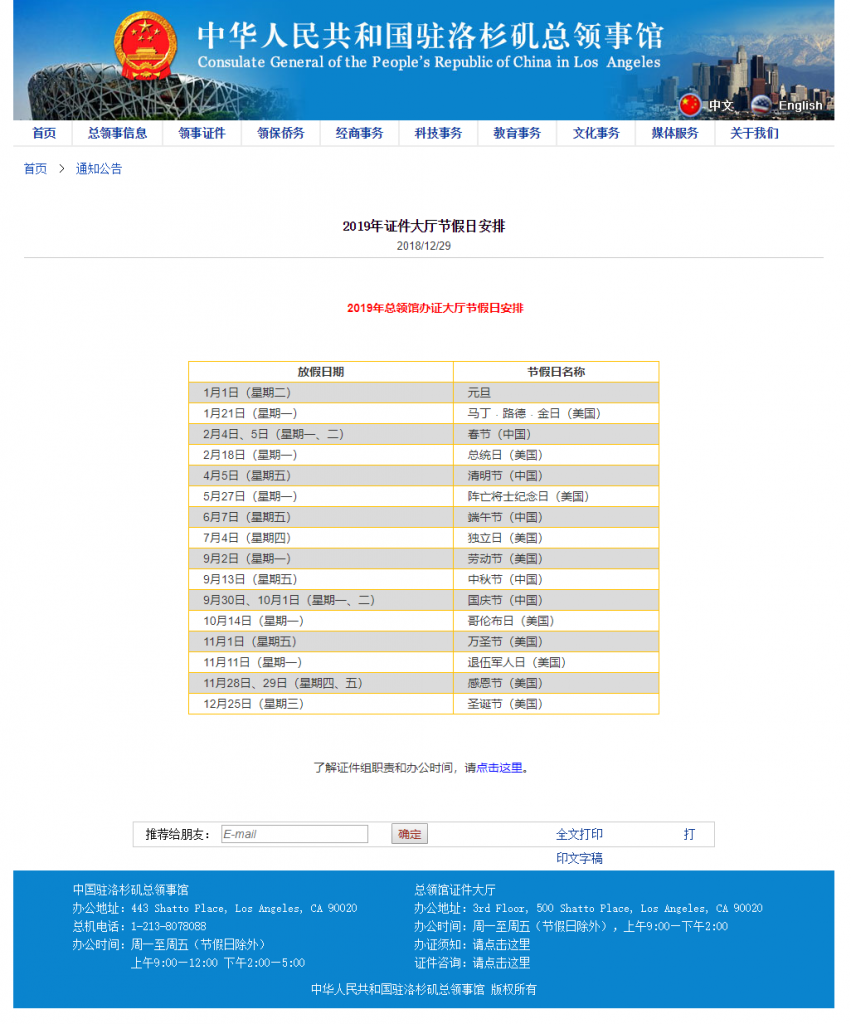The width and height of the screenshot is (851, 1024).
Task: Click the 首页 breadcrumb link
Action: point(35,169)
